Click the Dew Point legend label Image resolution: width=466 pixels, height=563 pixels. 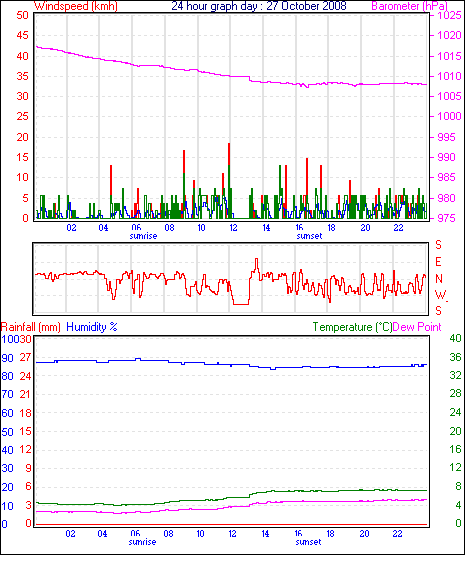[x=417, y=327]
